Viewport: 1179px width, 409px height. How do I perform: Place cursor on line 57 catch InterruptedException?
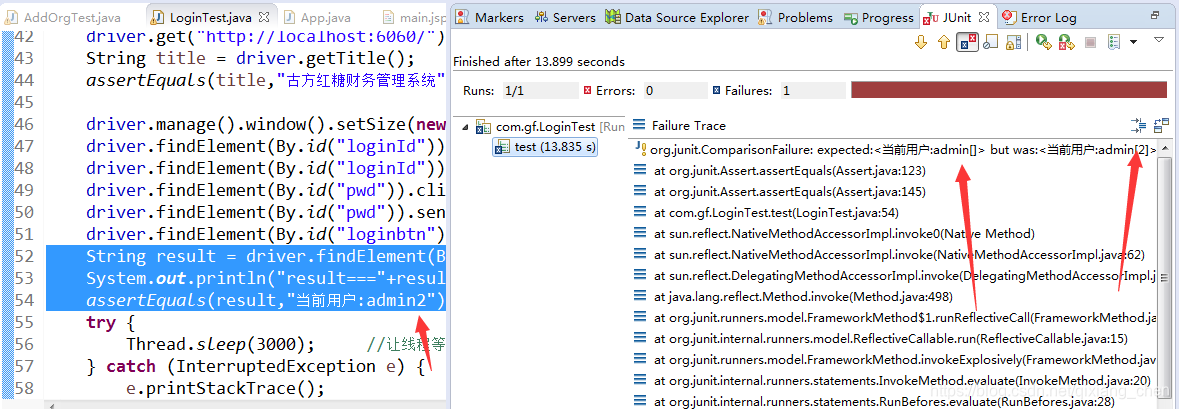click(256, 366)
